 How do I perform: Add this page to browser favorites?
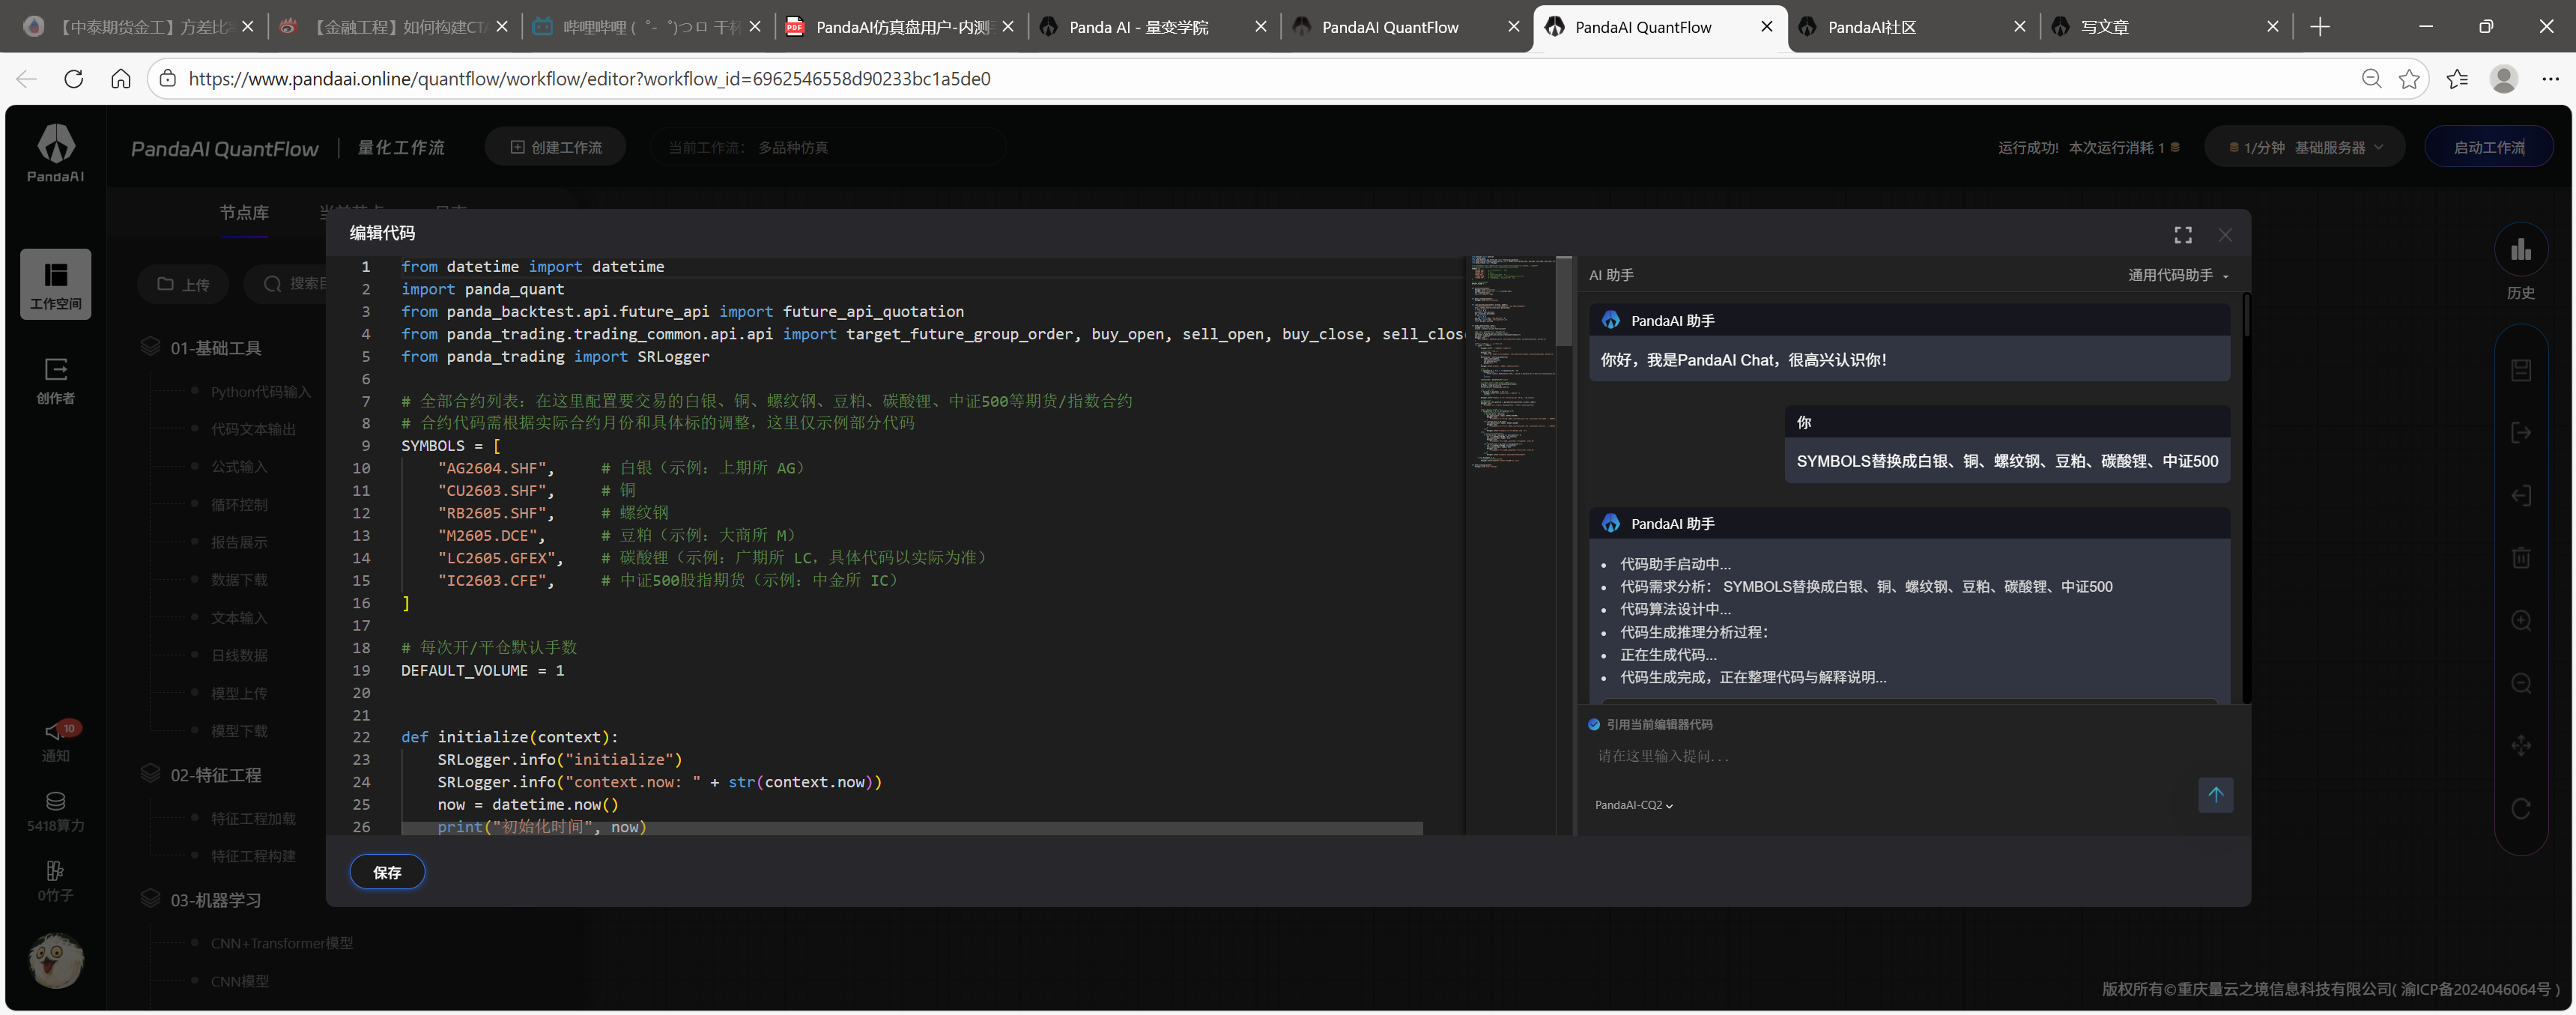pyautogui.click(x=2409, y=78)
